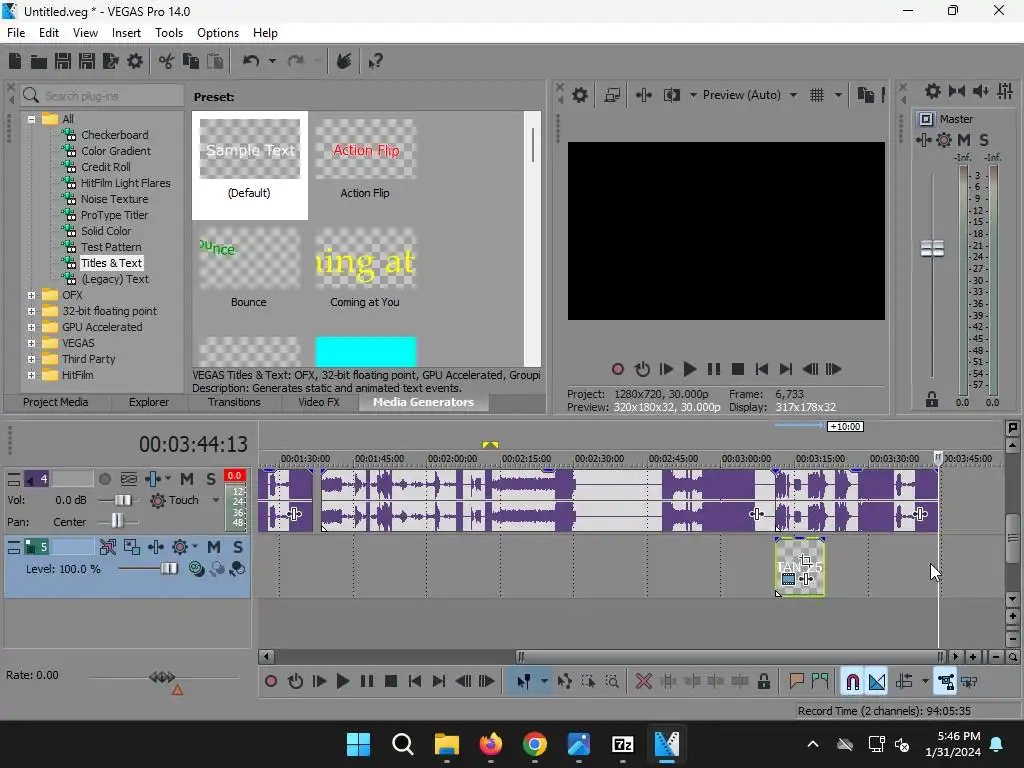1024x768 pixels.
Task: Switch to Transitions tab
Action: 234,402
